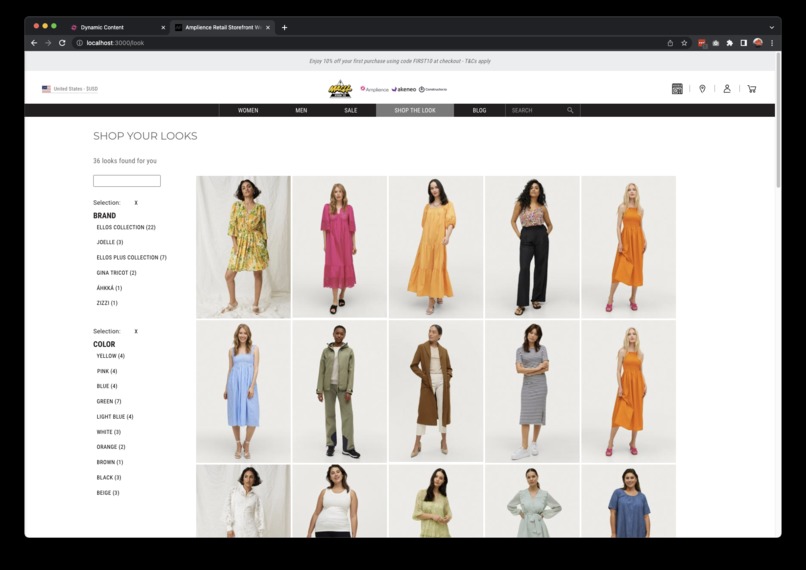
Task: Open the store locator pin icon
Action: pos(702,89)
